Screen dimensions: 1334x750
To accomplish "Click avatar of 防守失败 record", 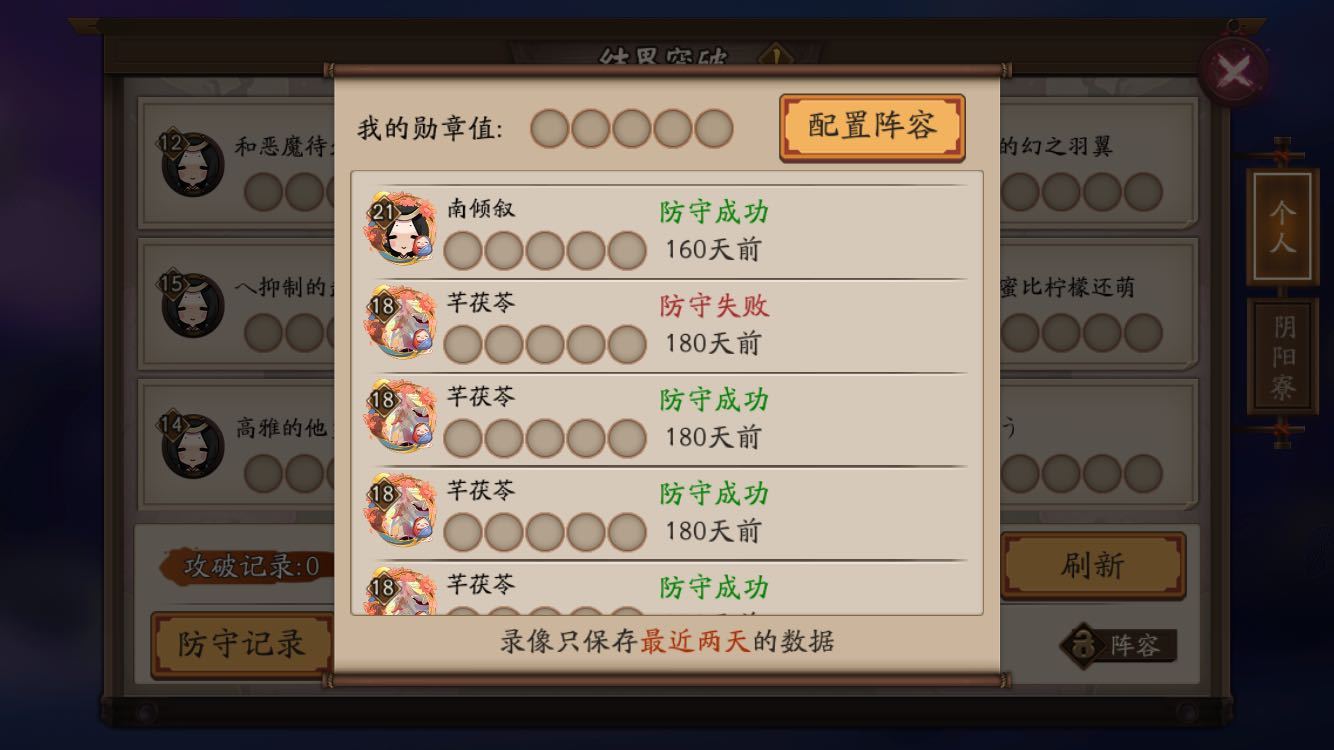I will [x=401, y=324].
